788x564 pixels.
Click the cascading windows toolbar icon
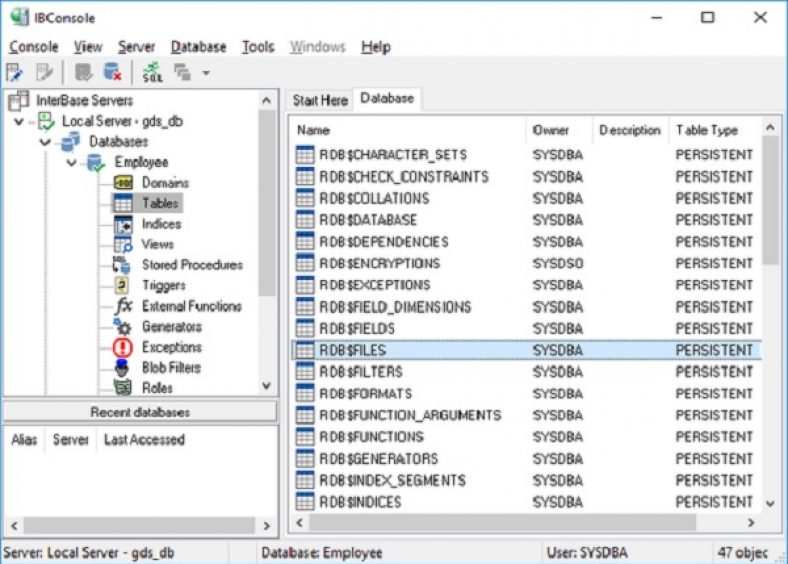(182, 72)
